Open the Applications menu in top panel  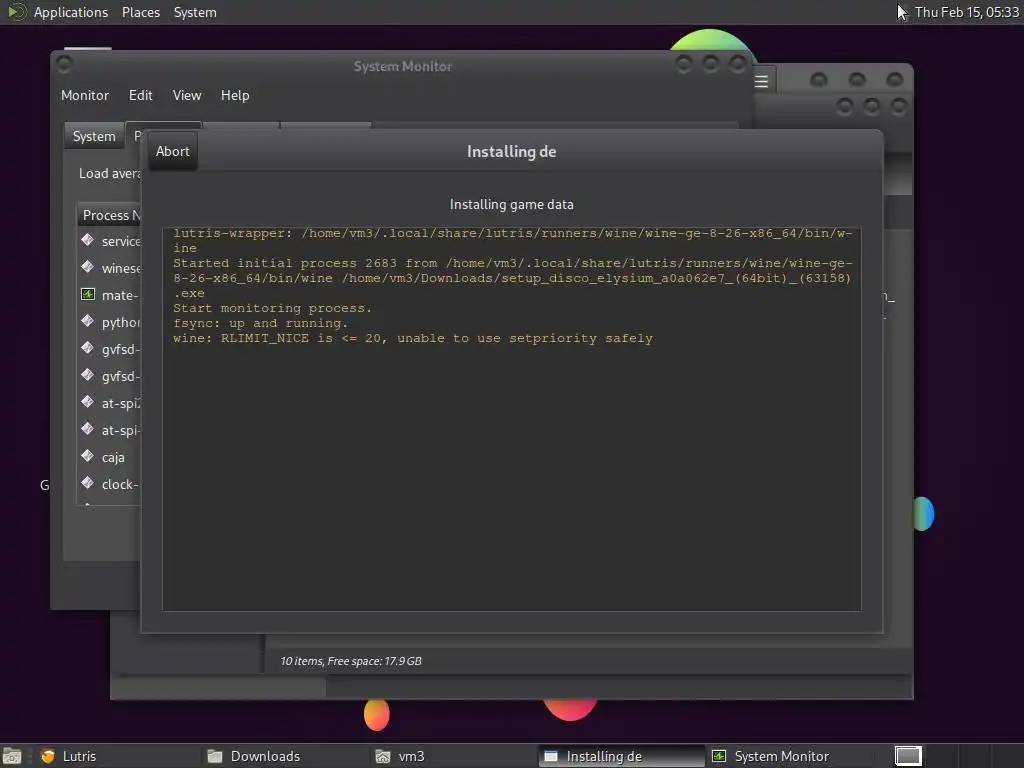click(71, 12)
